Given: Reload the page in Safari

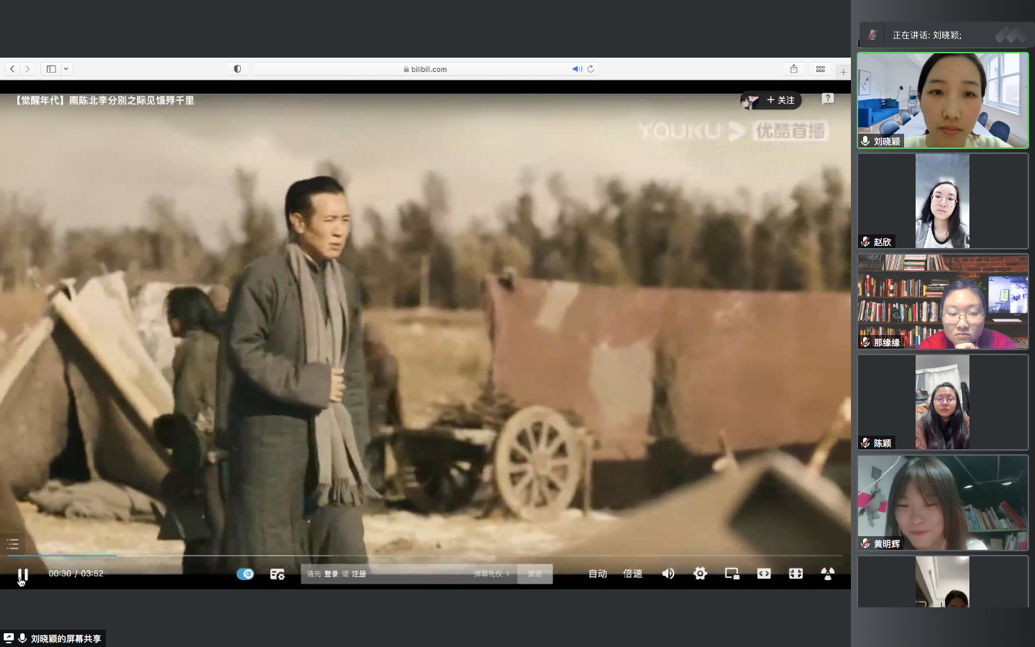Looking at the screenshot, I should (x=591, y=69).
